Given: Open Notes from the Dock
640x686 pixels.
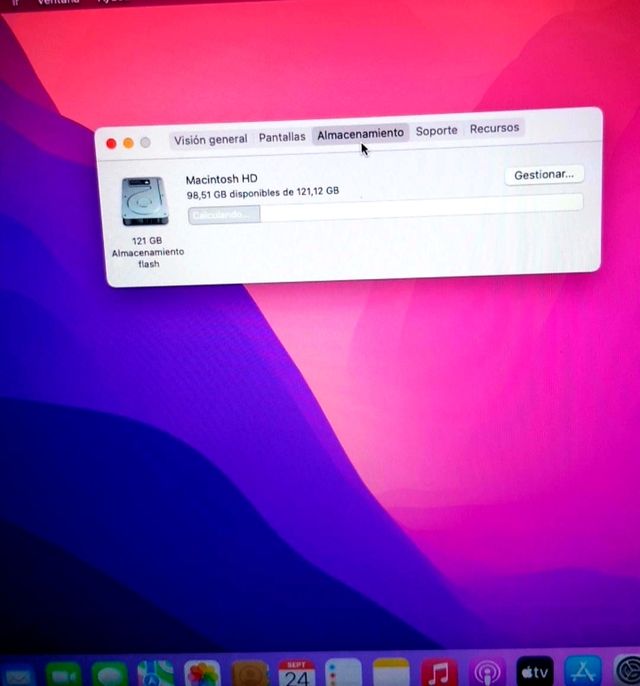Looking at the screenshot, I should click(391, 672).
